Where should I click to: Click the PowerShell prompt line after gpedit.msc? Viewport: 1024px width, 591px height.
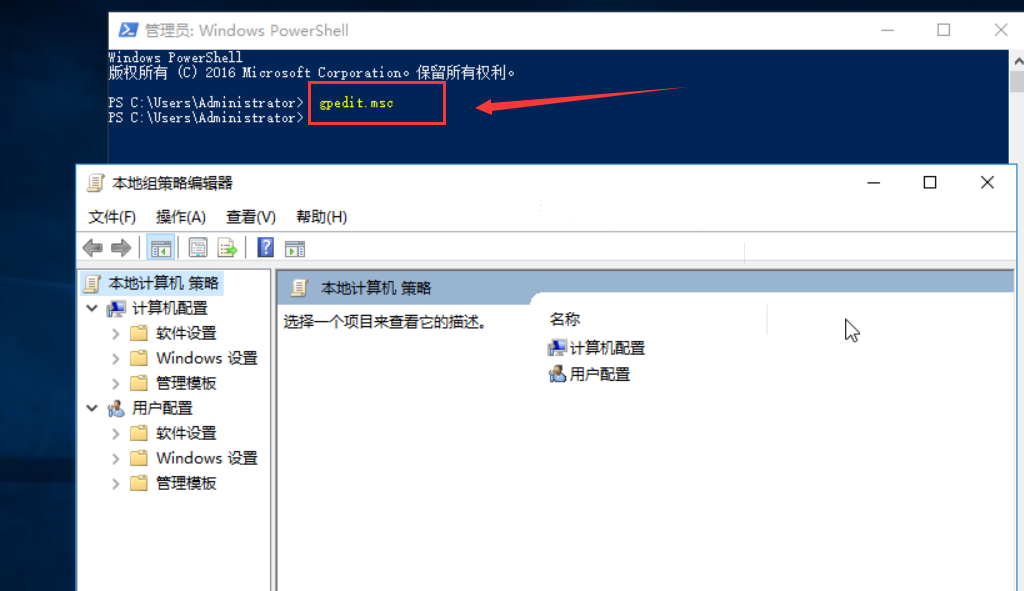pos(206,118)
